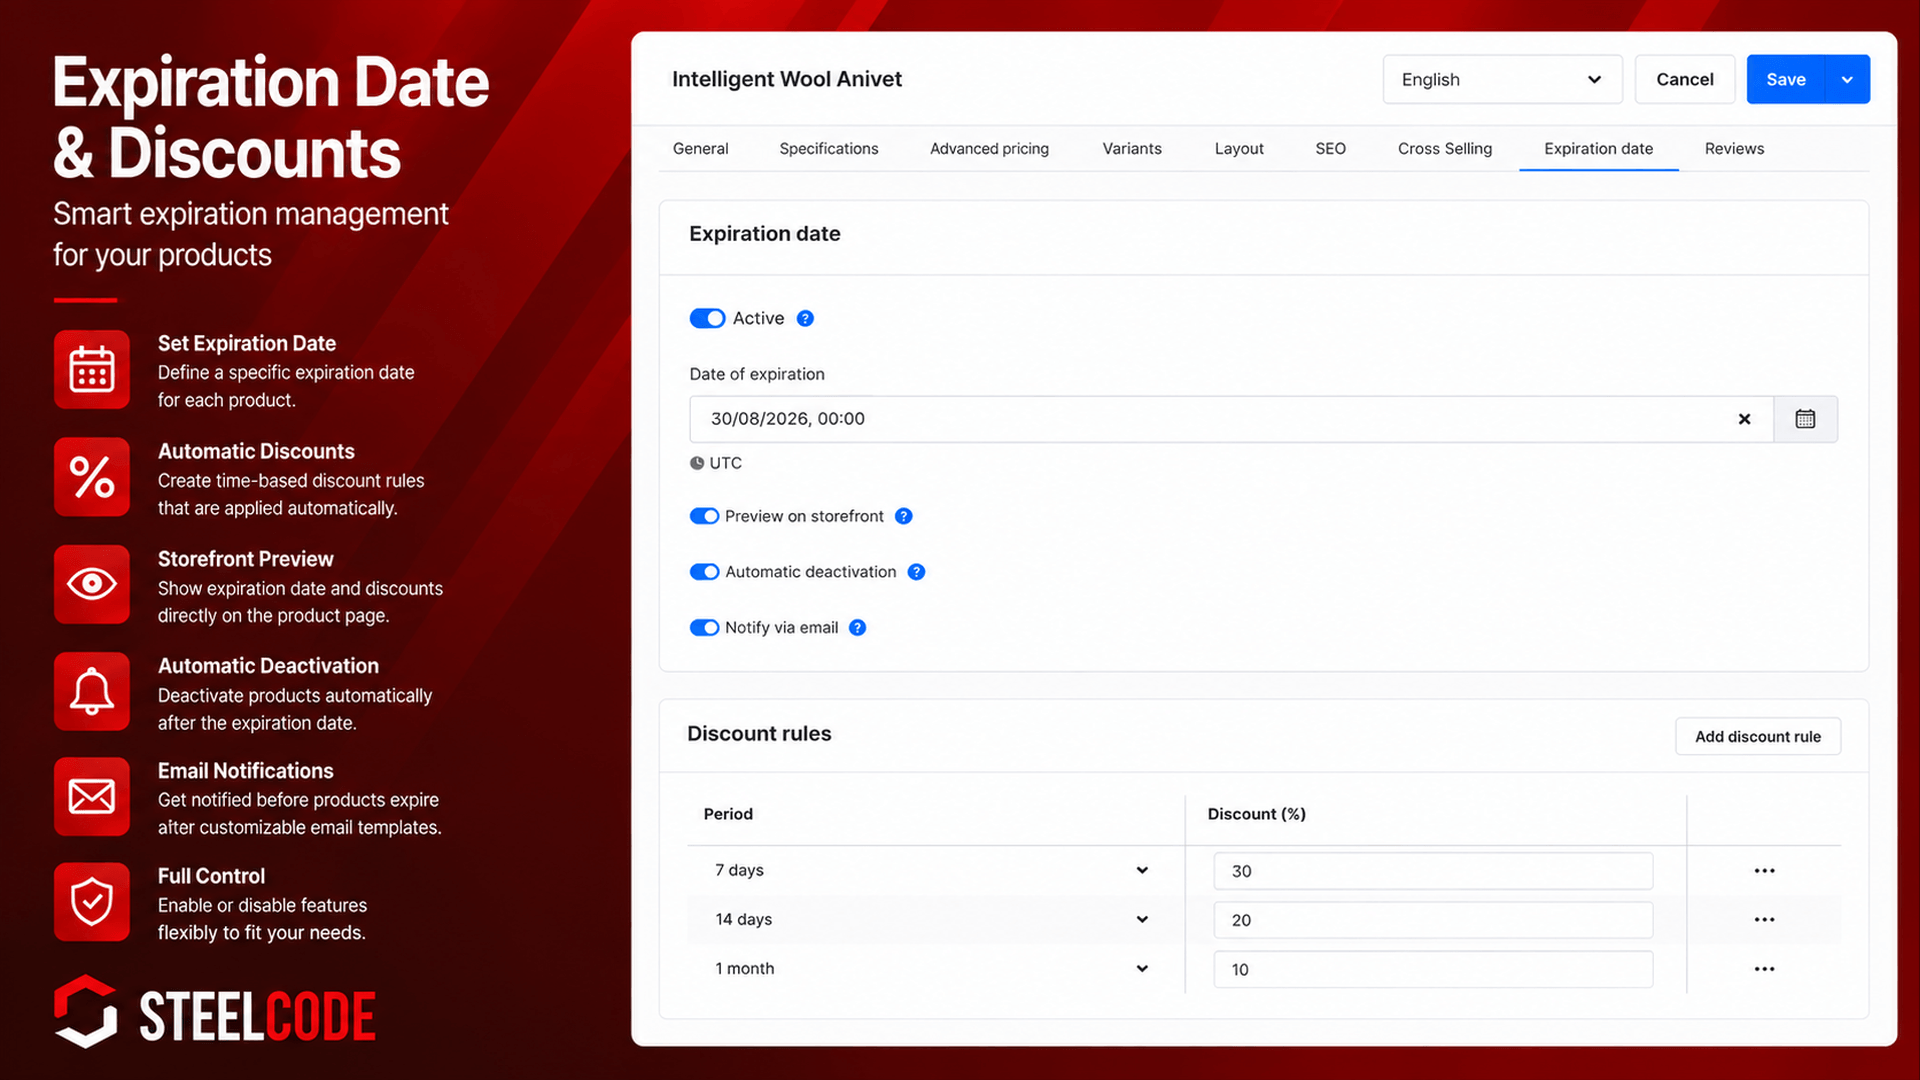Open options menu for the 7 days rule
Viewport: 1920px width, 1080px height.
point(1764,871)
